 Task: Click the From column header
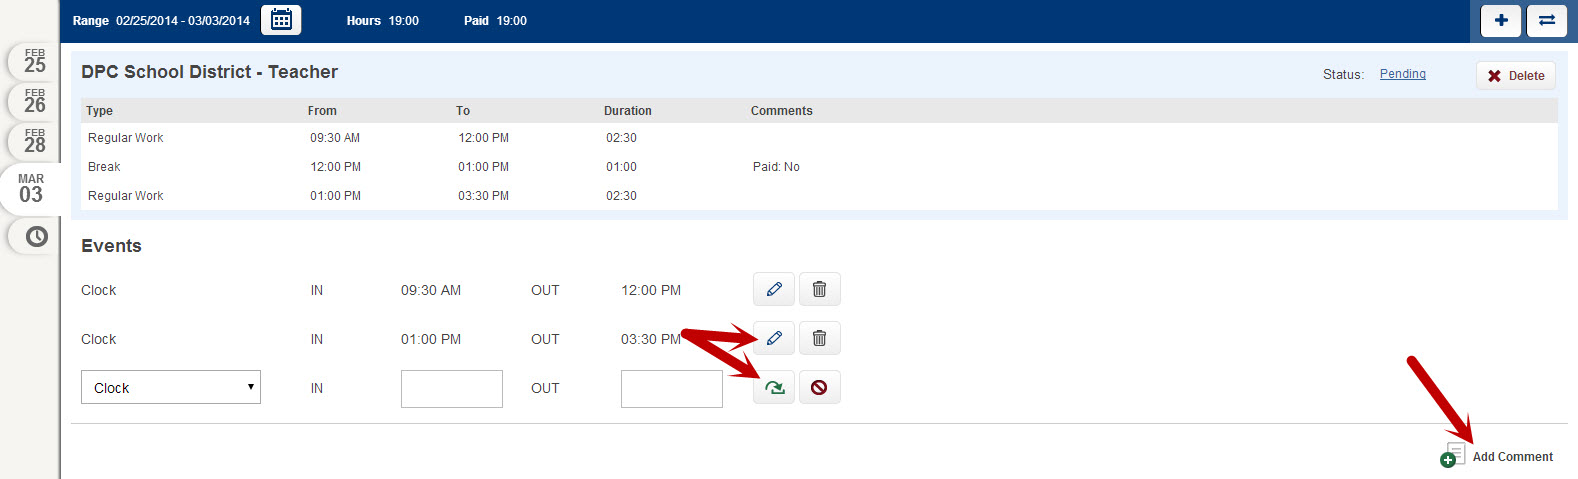pyautogui.click(x=322, y=111)
